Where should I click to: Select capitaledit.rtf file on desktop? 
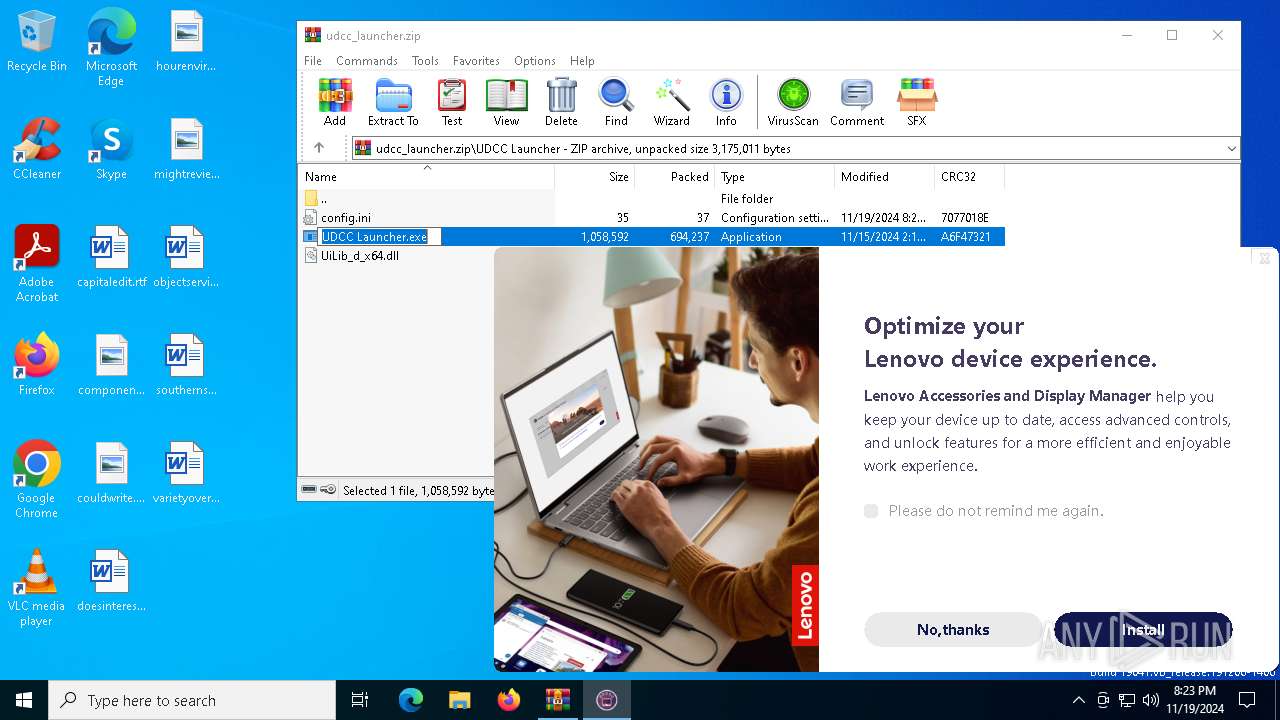[111, 257]
